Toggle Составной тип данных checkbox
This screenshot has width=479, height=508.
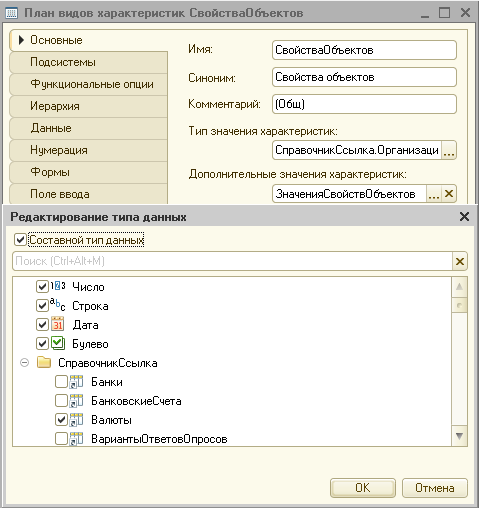(20, 240)
